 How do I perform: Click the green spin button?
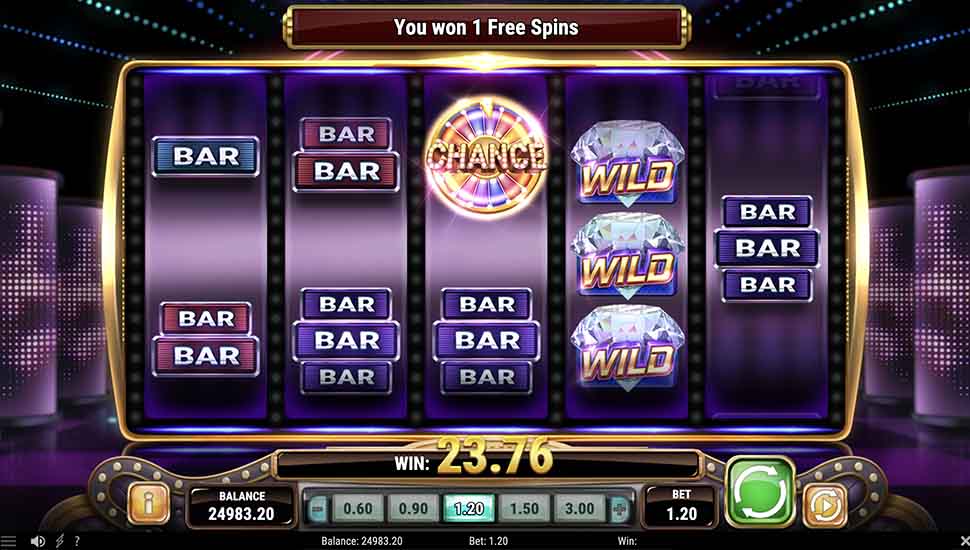click(x=760, y=492)
